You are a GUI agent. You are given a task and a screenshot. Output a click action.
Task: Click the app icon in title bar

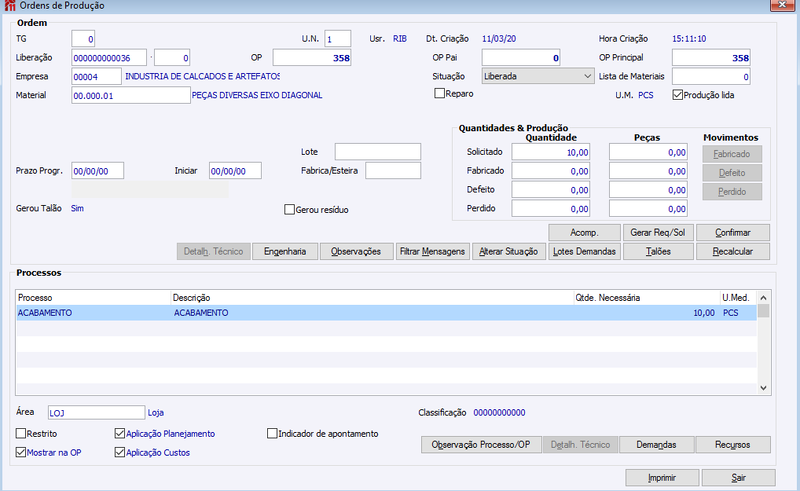(x=9, y=6)
